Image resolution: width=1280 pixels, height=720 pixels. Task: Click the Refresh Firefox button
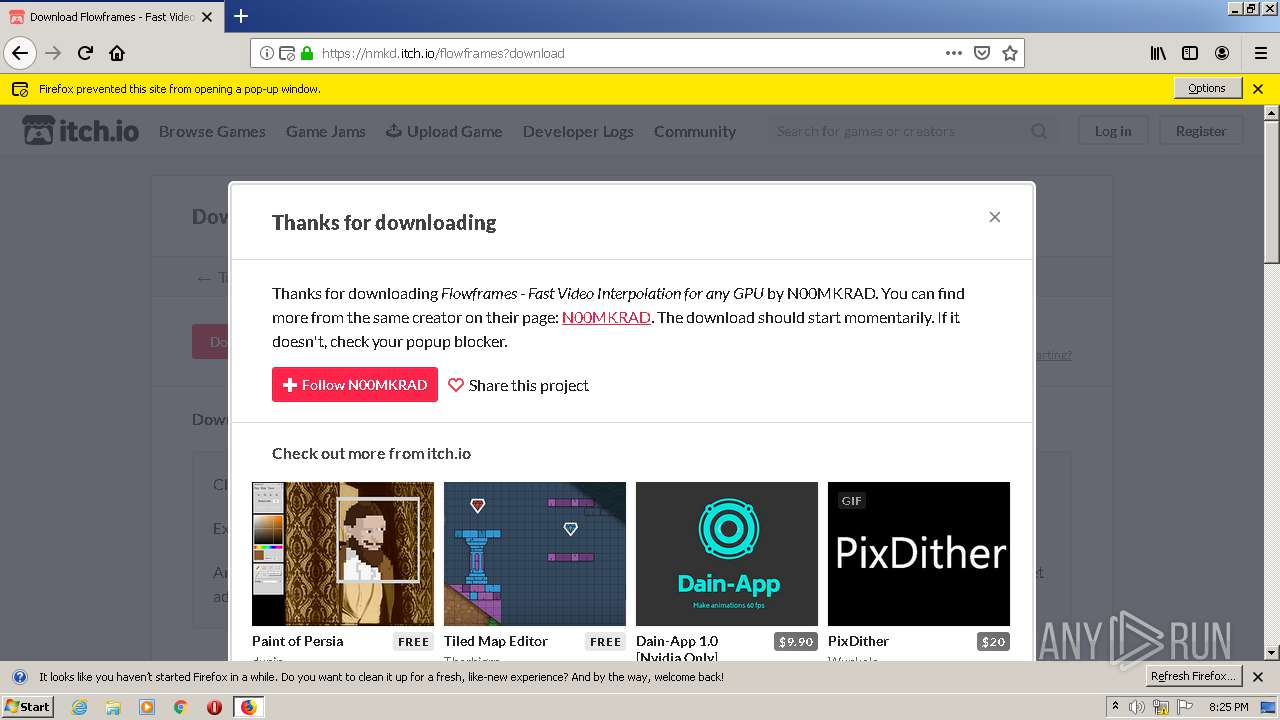pyautogui.click(x=1193, y=676)
